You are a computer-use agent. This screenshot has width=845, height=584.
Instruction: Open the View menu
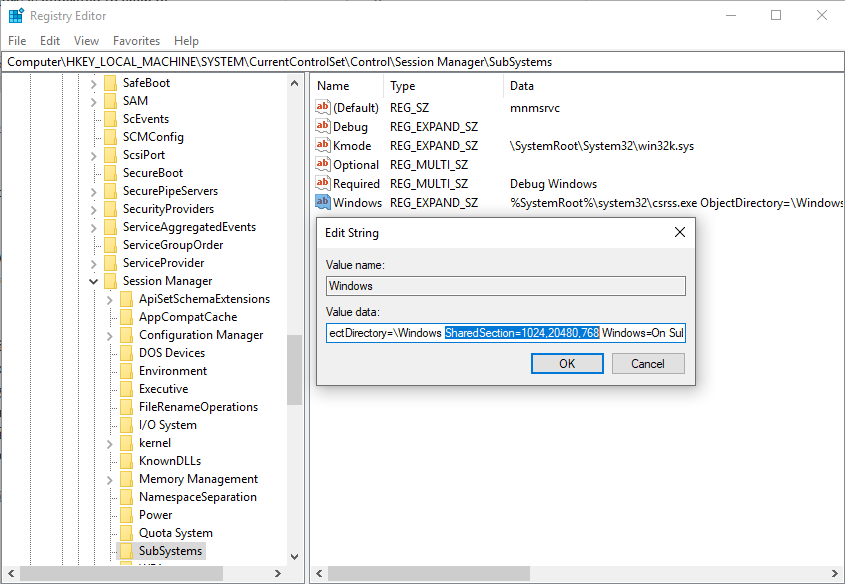[x=86, y=41]
